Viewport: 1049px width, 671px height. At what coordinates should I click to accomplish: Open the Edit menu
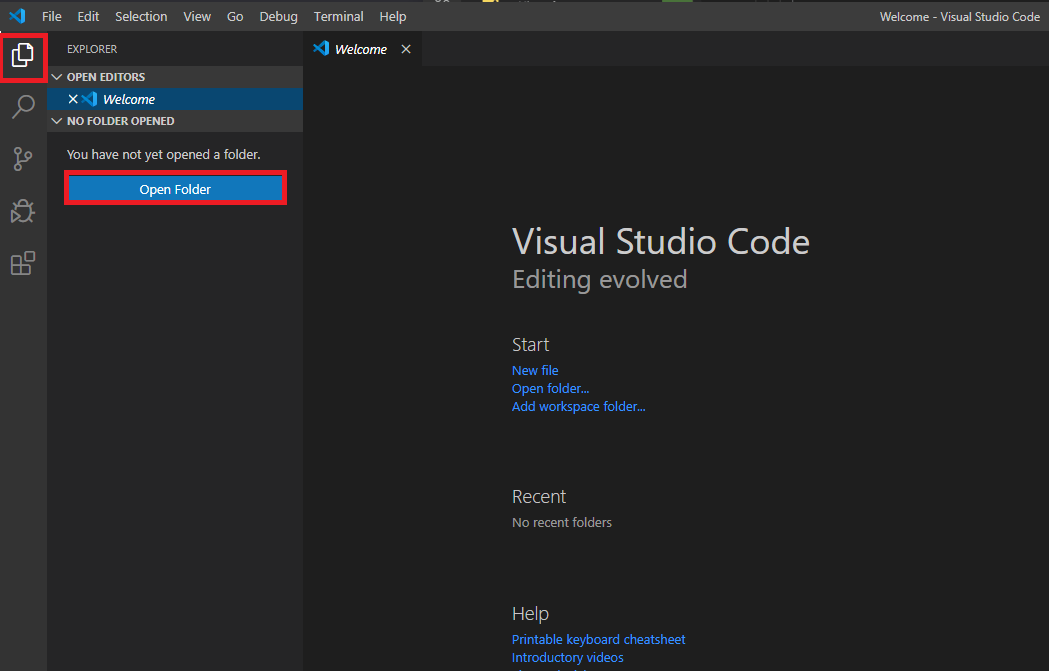88,17
